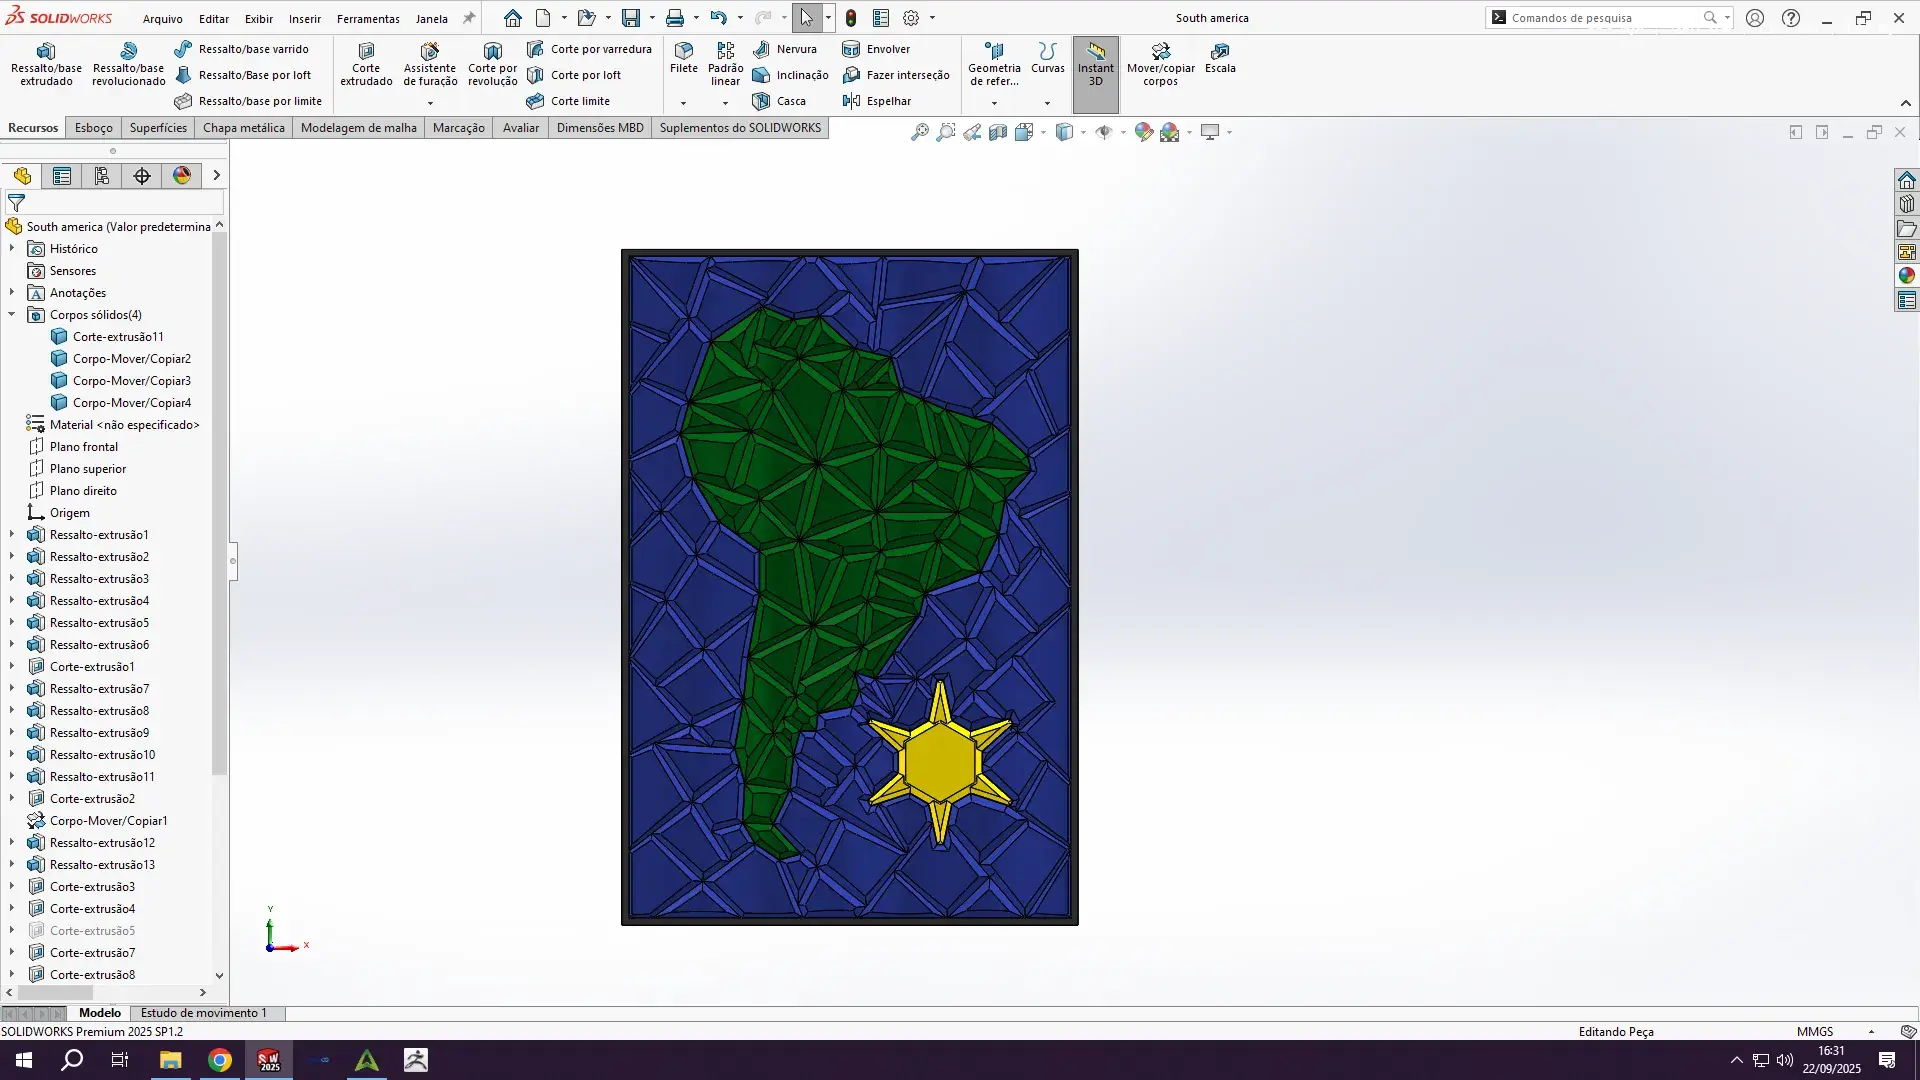Screen dimensions: 1920x1080
Task: Open the Ferramentas menu
Action: pyautogui.click(x=368, y=19)
